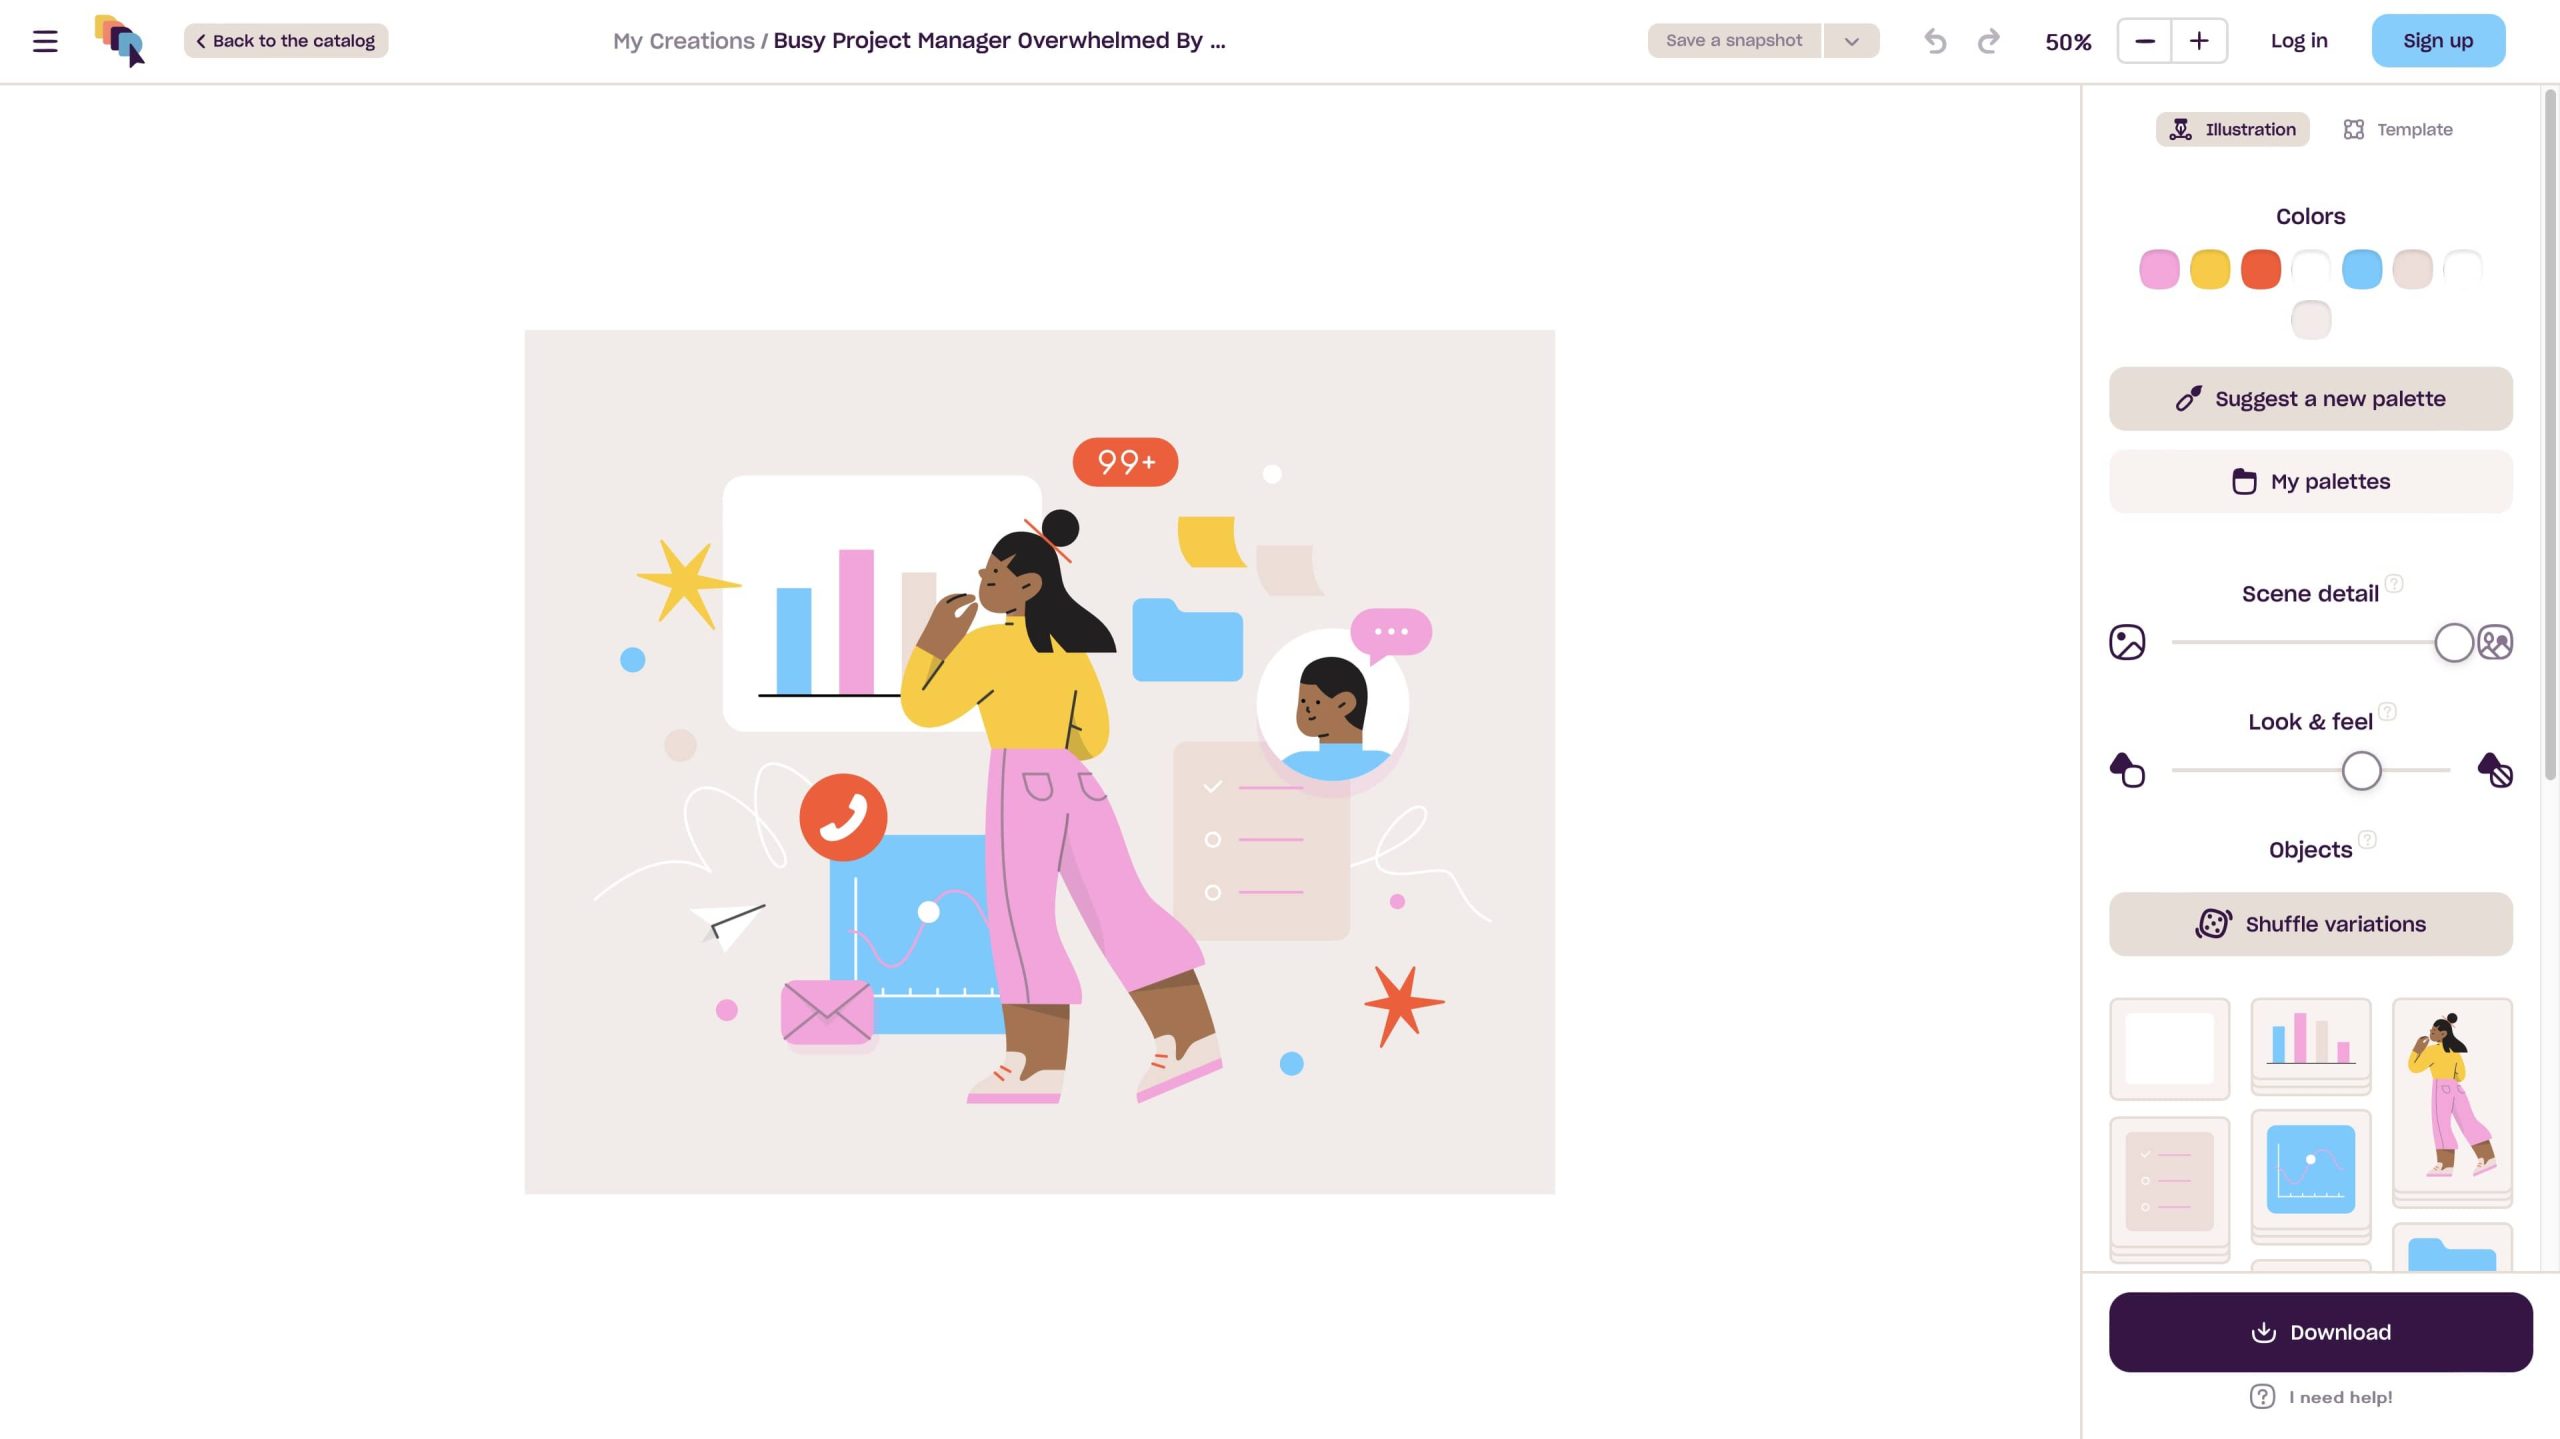Screen dimensions: 2560x1439
Task: Click the simple scene detail image icon
Action: [2127, 642]
